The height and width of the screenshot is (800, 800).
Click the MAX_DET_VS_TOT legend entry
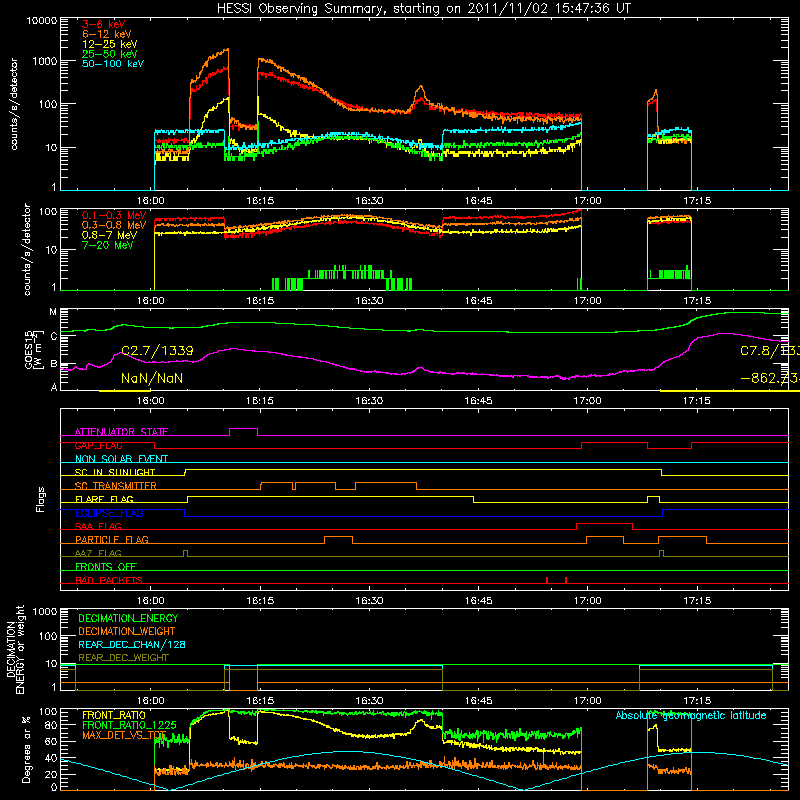coord(124,735)
